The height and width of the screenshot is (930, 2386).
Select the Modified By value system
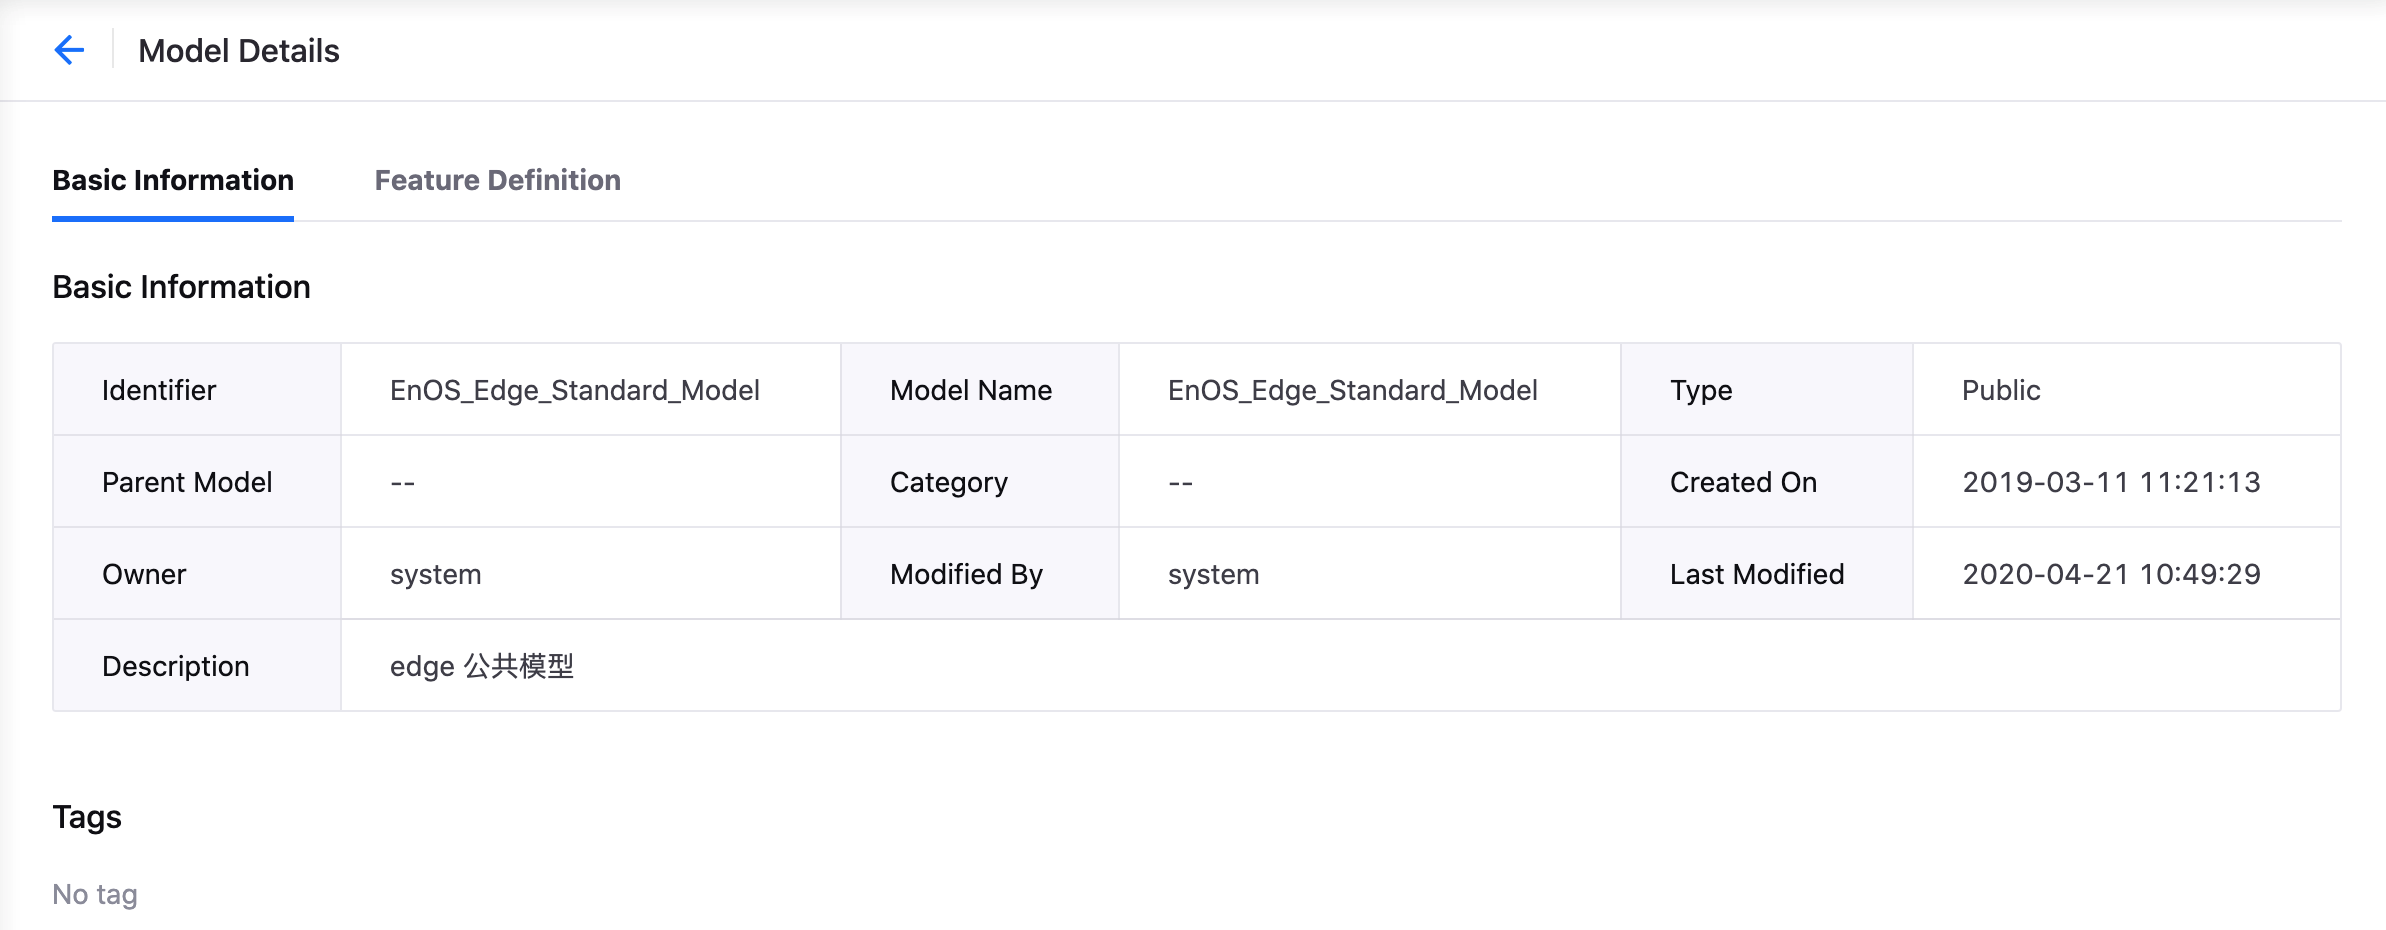pyautogui.click(x=1214, y=575)
